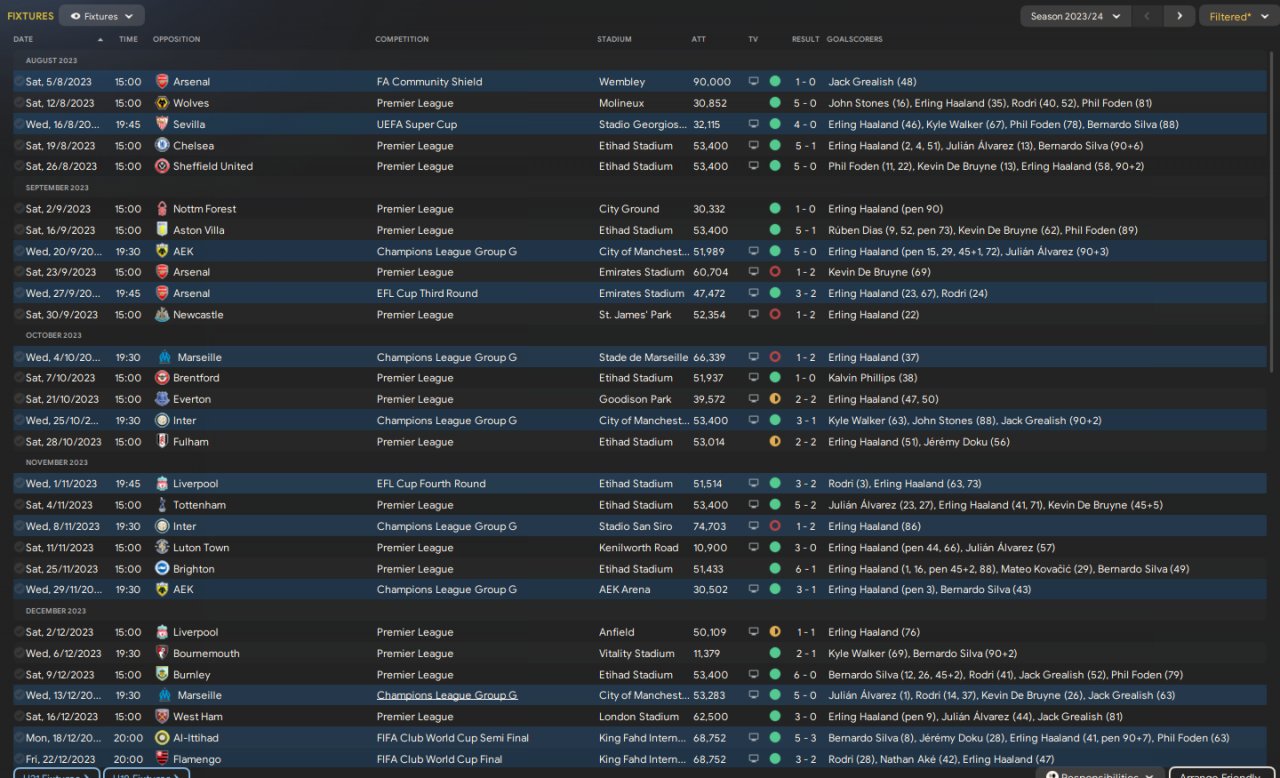Click the 90,000 attendance figure
Image resolution: width=1280 pixels, height=778 pixels.
(712, 82)
